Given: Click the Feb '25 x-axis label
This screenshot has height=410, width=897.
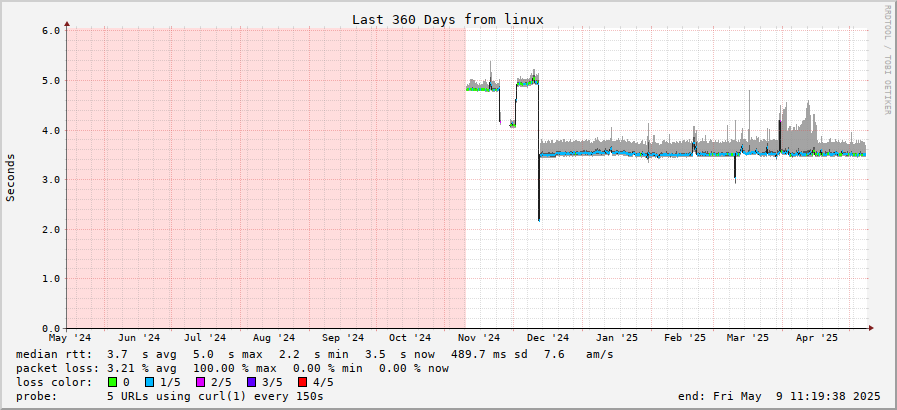Looking at the screenshot, I should (685, 338).
